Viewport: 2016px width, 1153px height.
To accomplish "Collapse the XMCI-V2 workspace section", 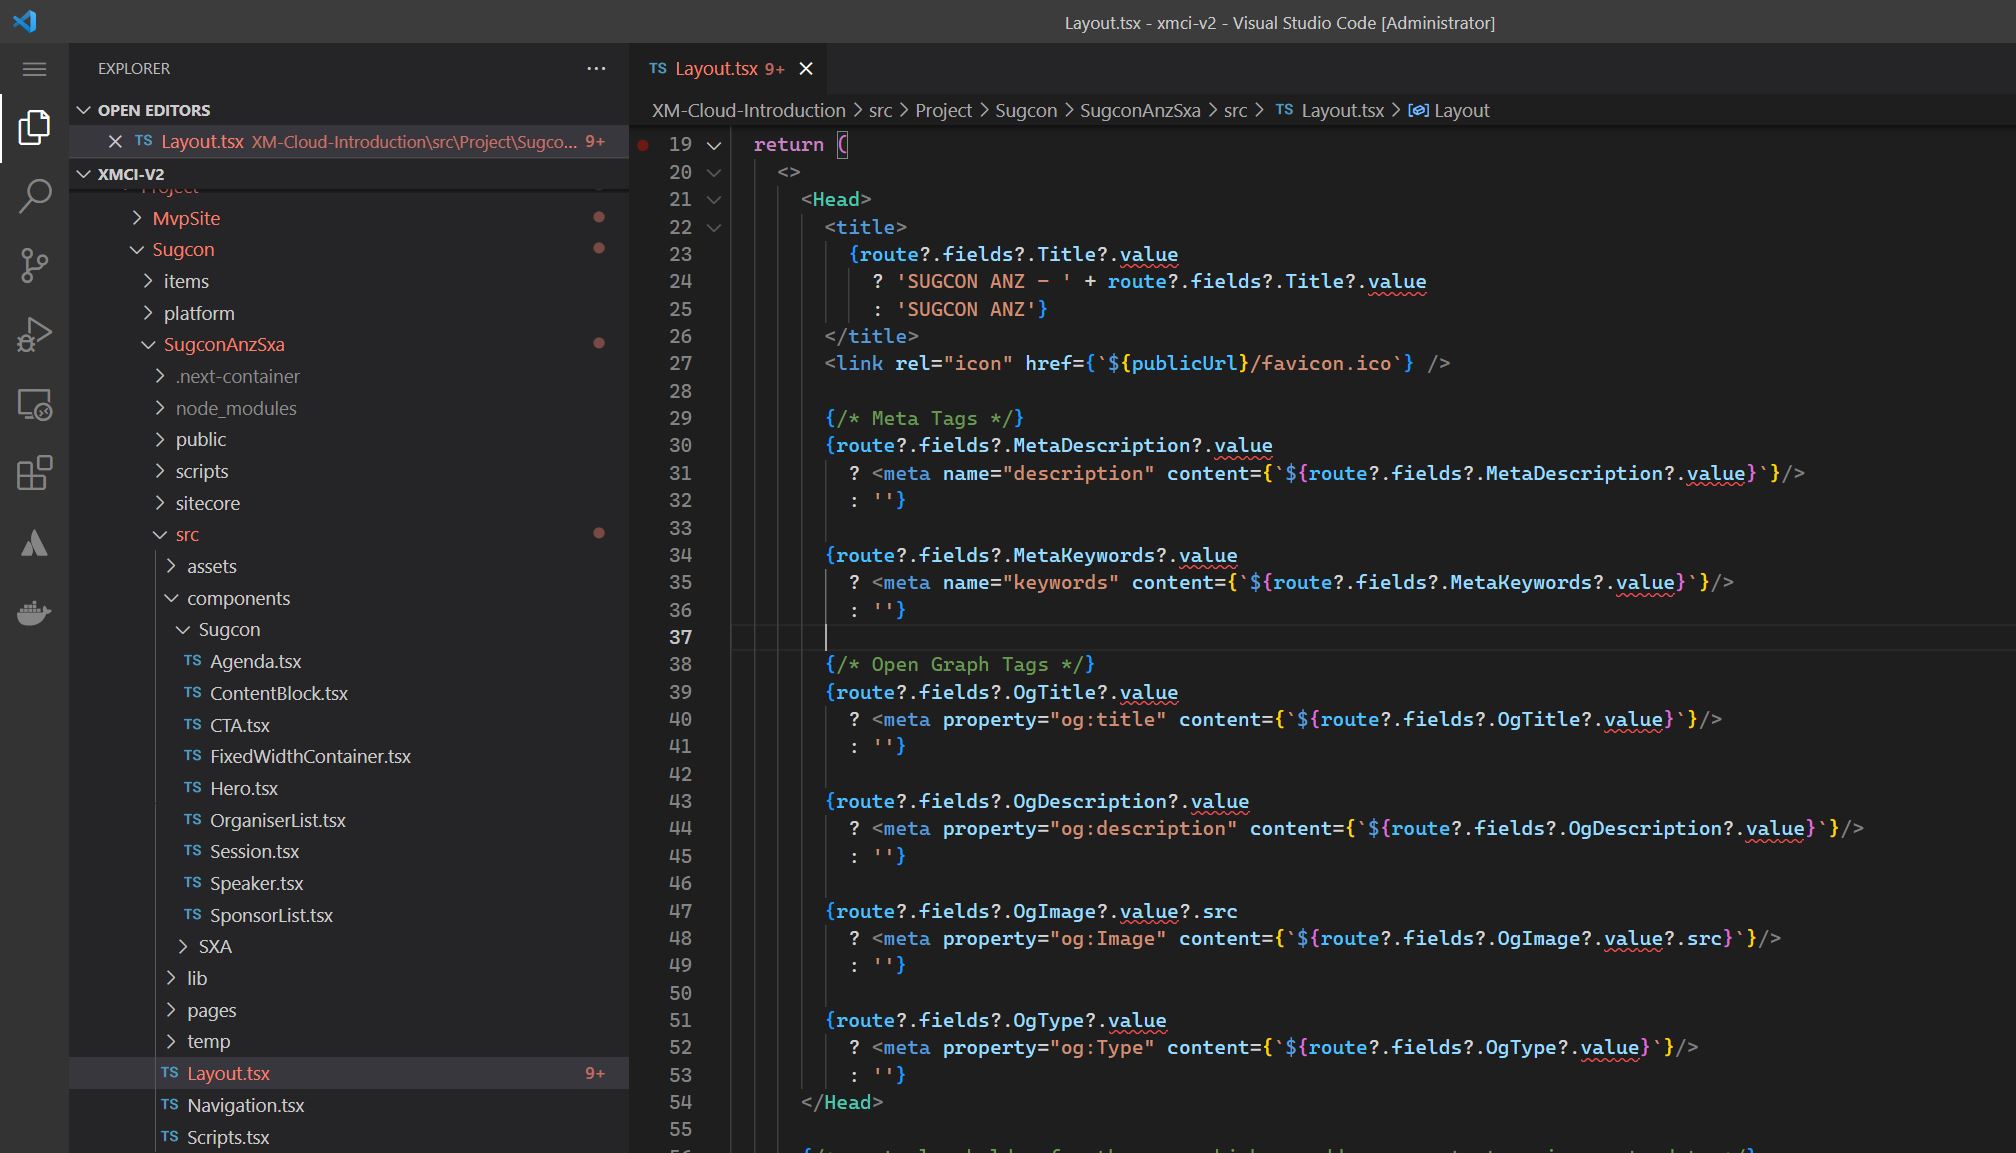I will [x=83, y=174].
